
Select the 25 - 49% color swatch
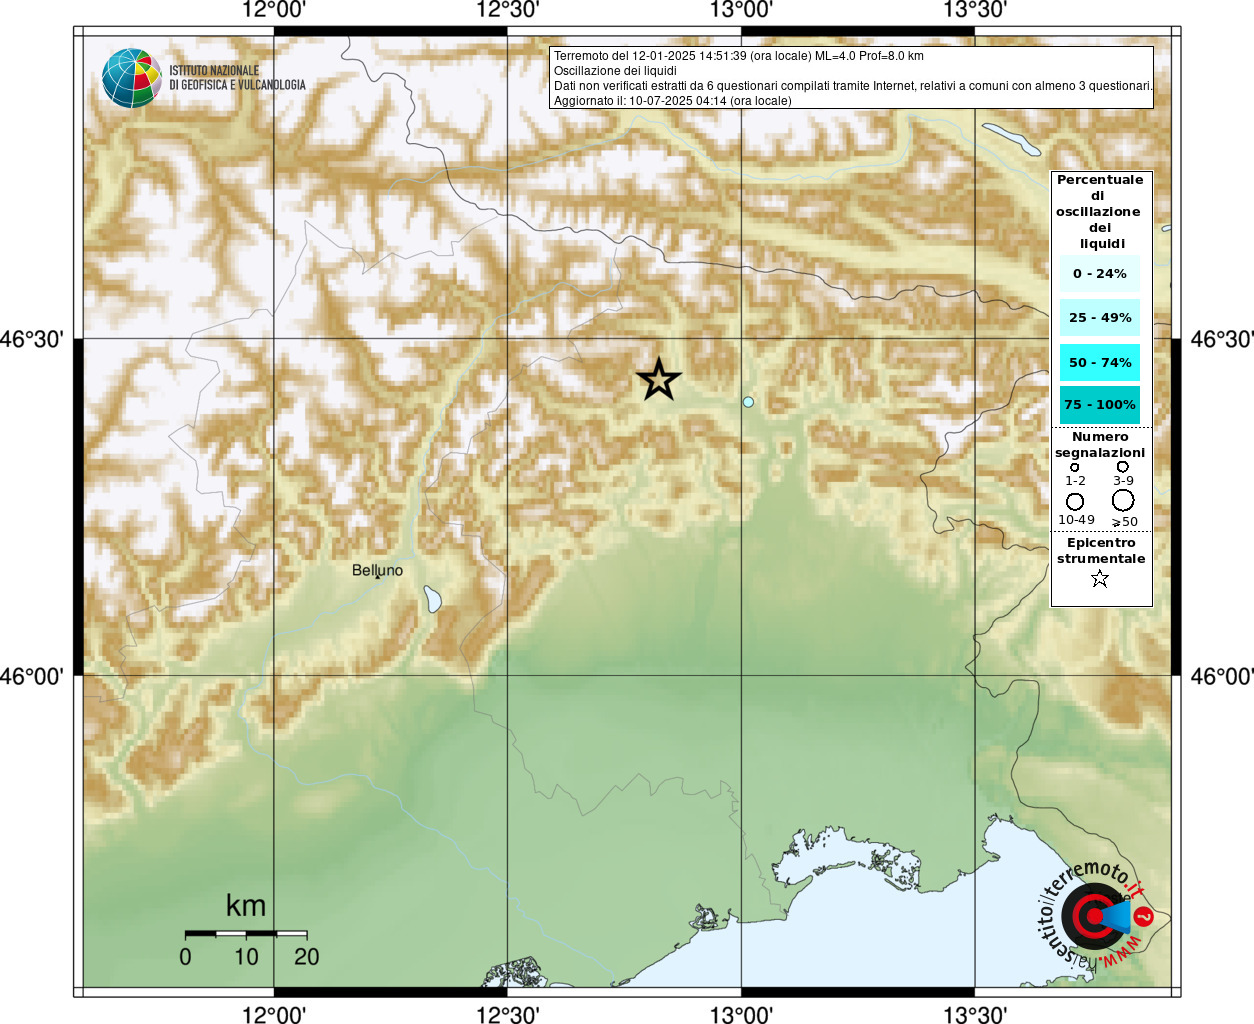tap(1100, 317)
